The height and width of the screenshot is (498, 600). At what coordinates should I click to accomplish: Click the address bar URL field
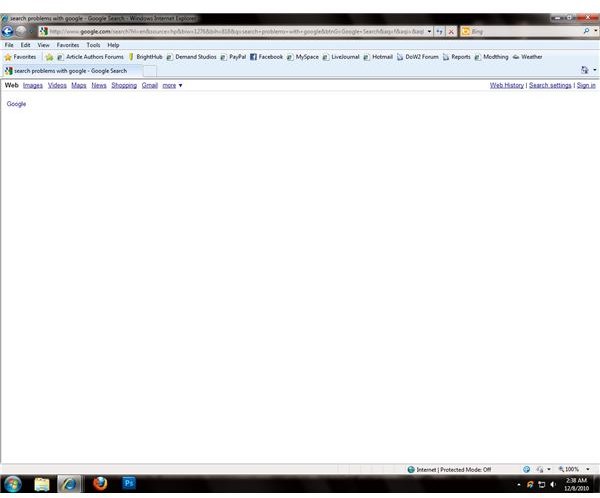[236, 32]
